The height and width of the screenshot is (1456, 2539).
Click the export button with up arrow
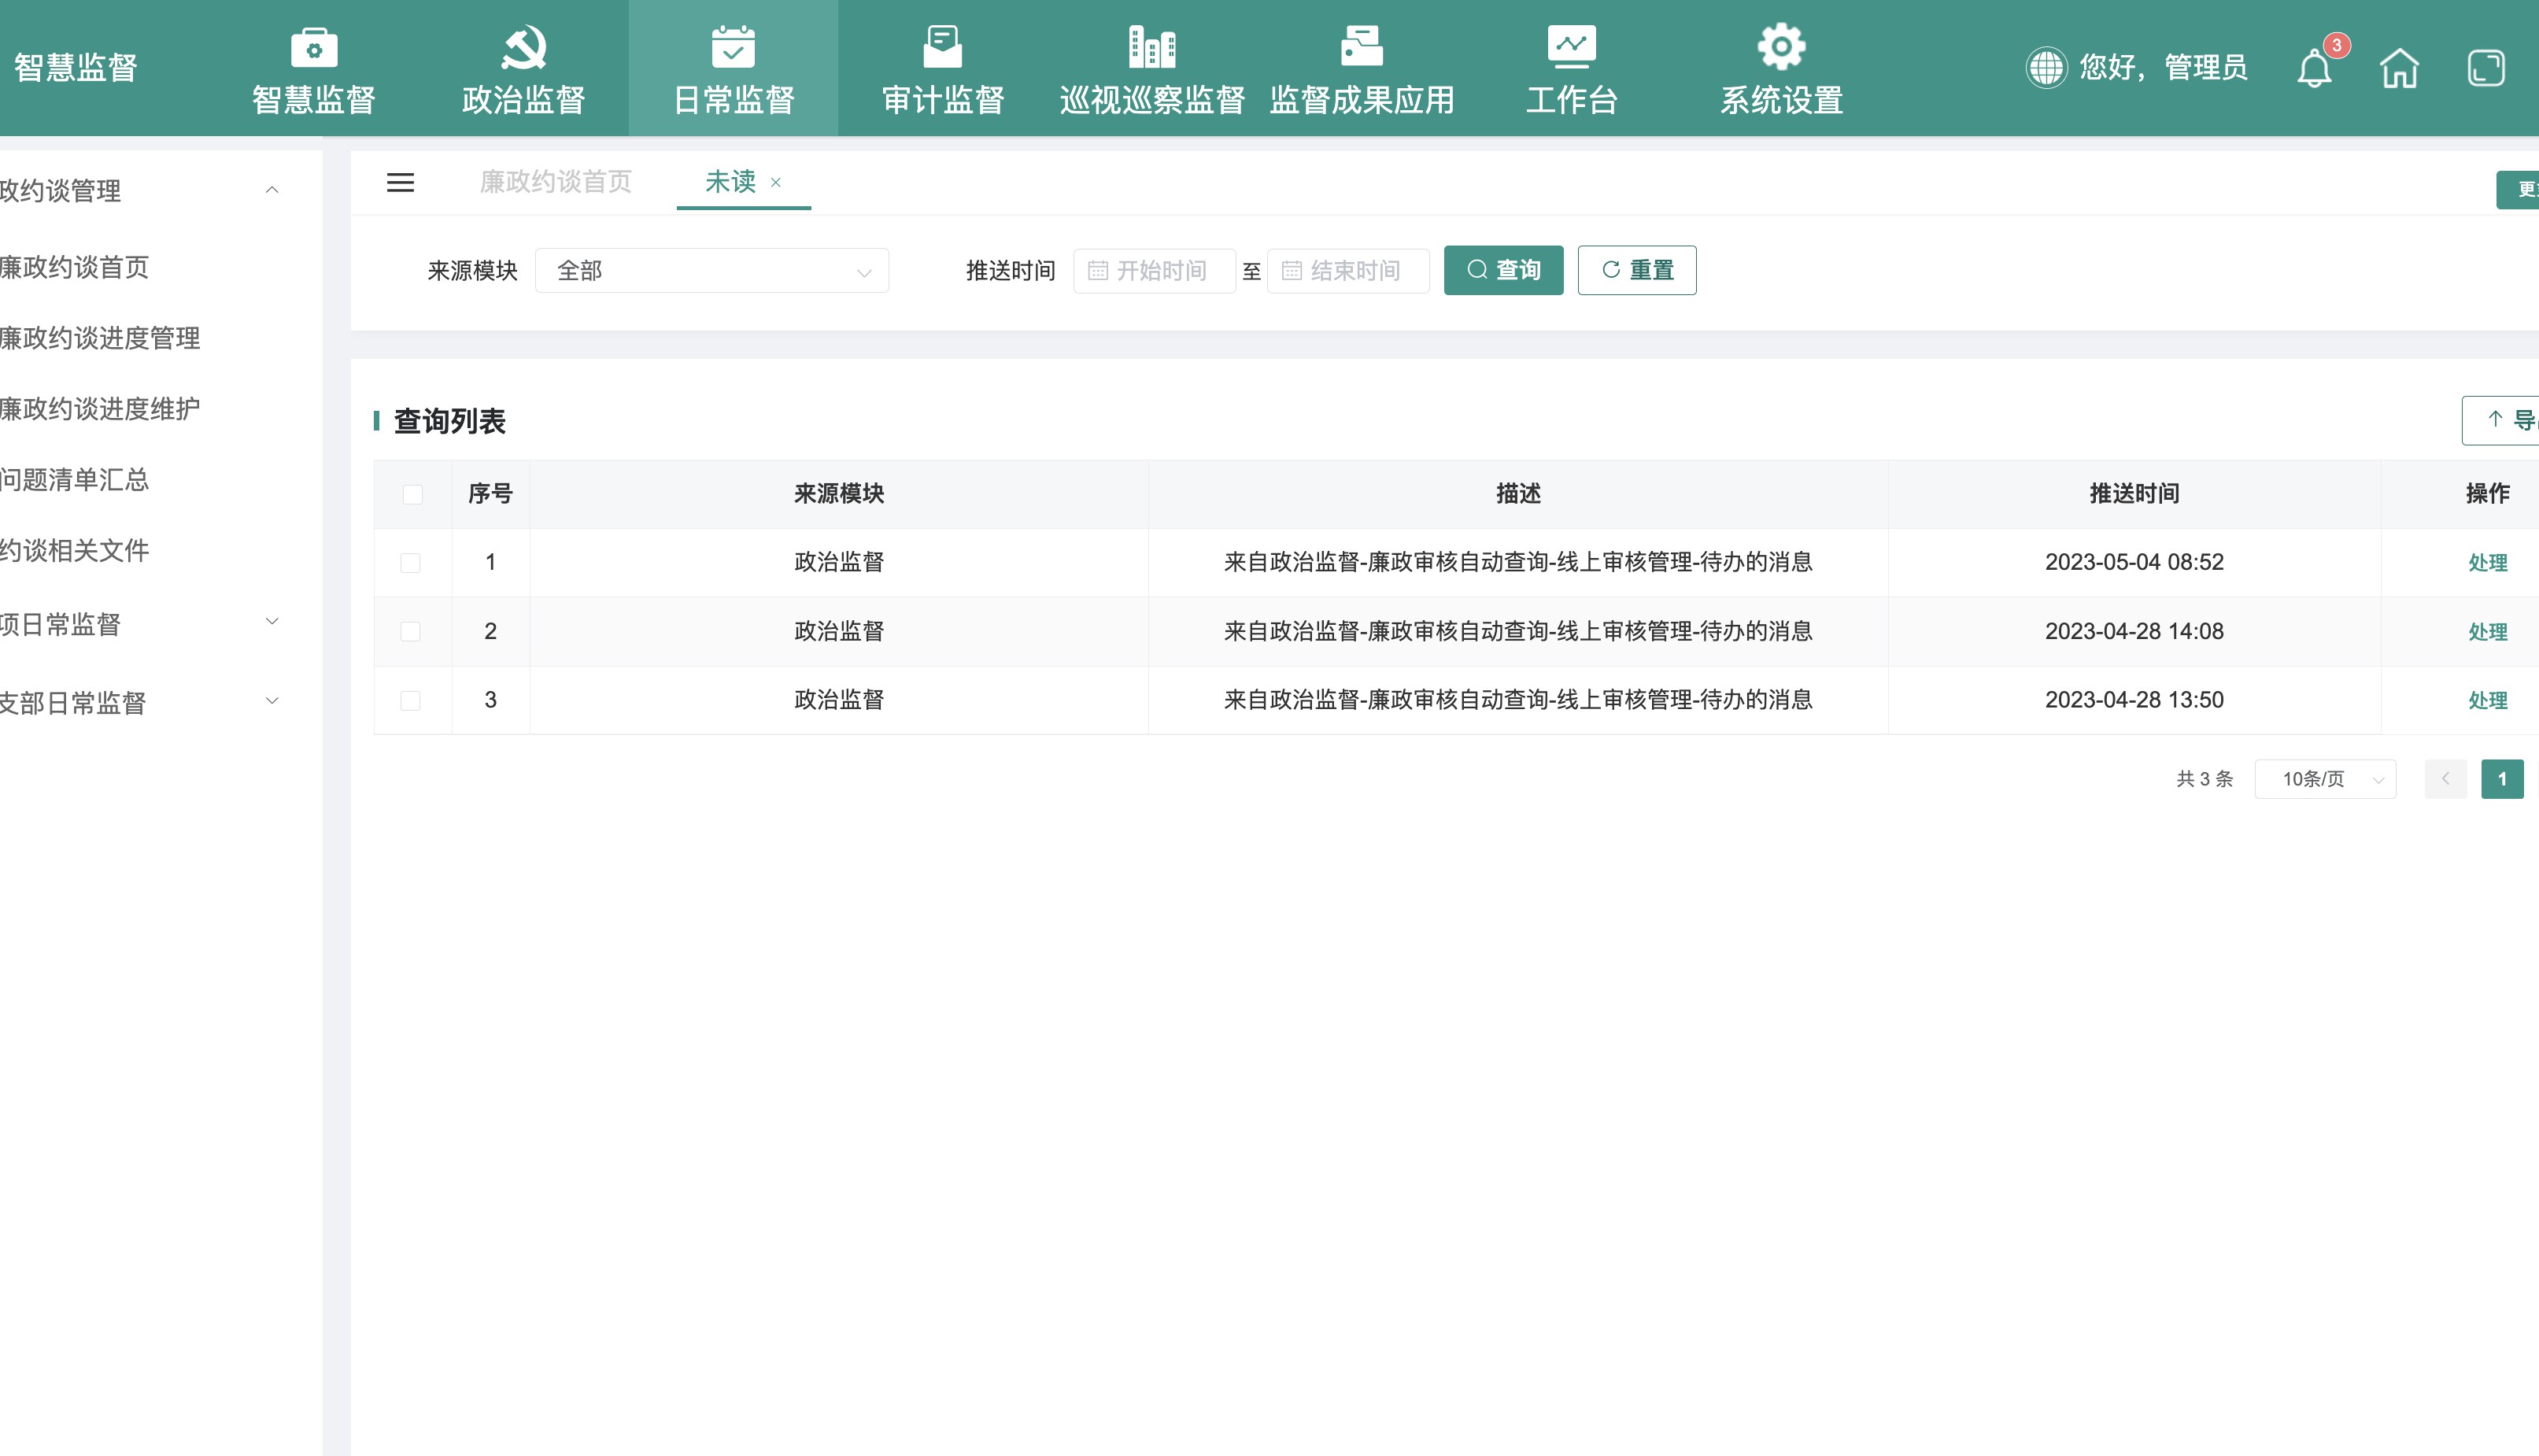[2500, 420]
